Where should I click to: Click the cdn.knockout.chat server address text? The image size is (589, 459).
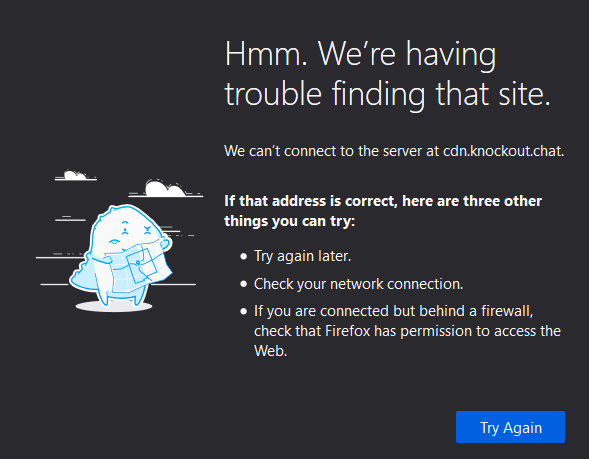(x=503, y=151)
